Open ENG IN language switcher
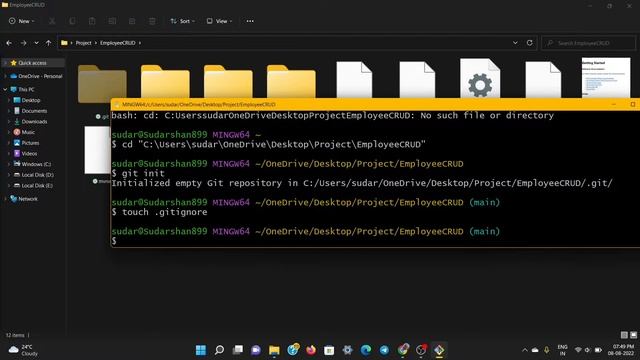This screenshot has width=640, height=360. [x=562, y=350]
